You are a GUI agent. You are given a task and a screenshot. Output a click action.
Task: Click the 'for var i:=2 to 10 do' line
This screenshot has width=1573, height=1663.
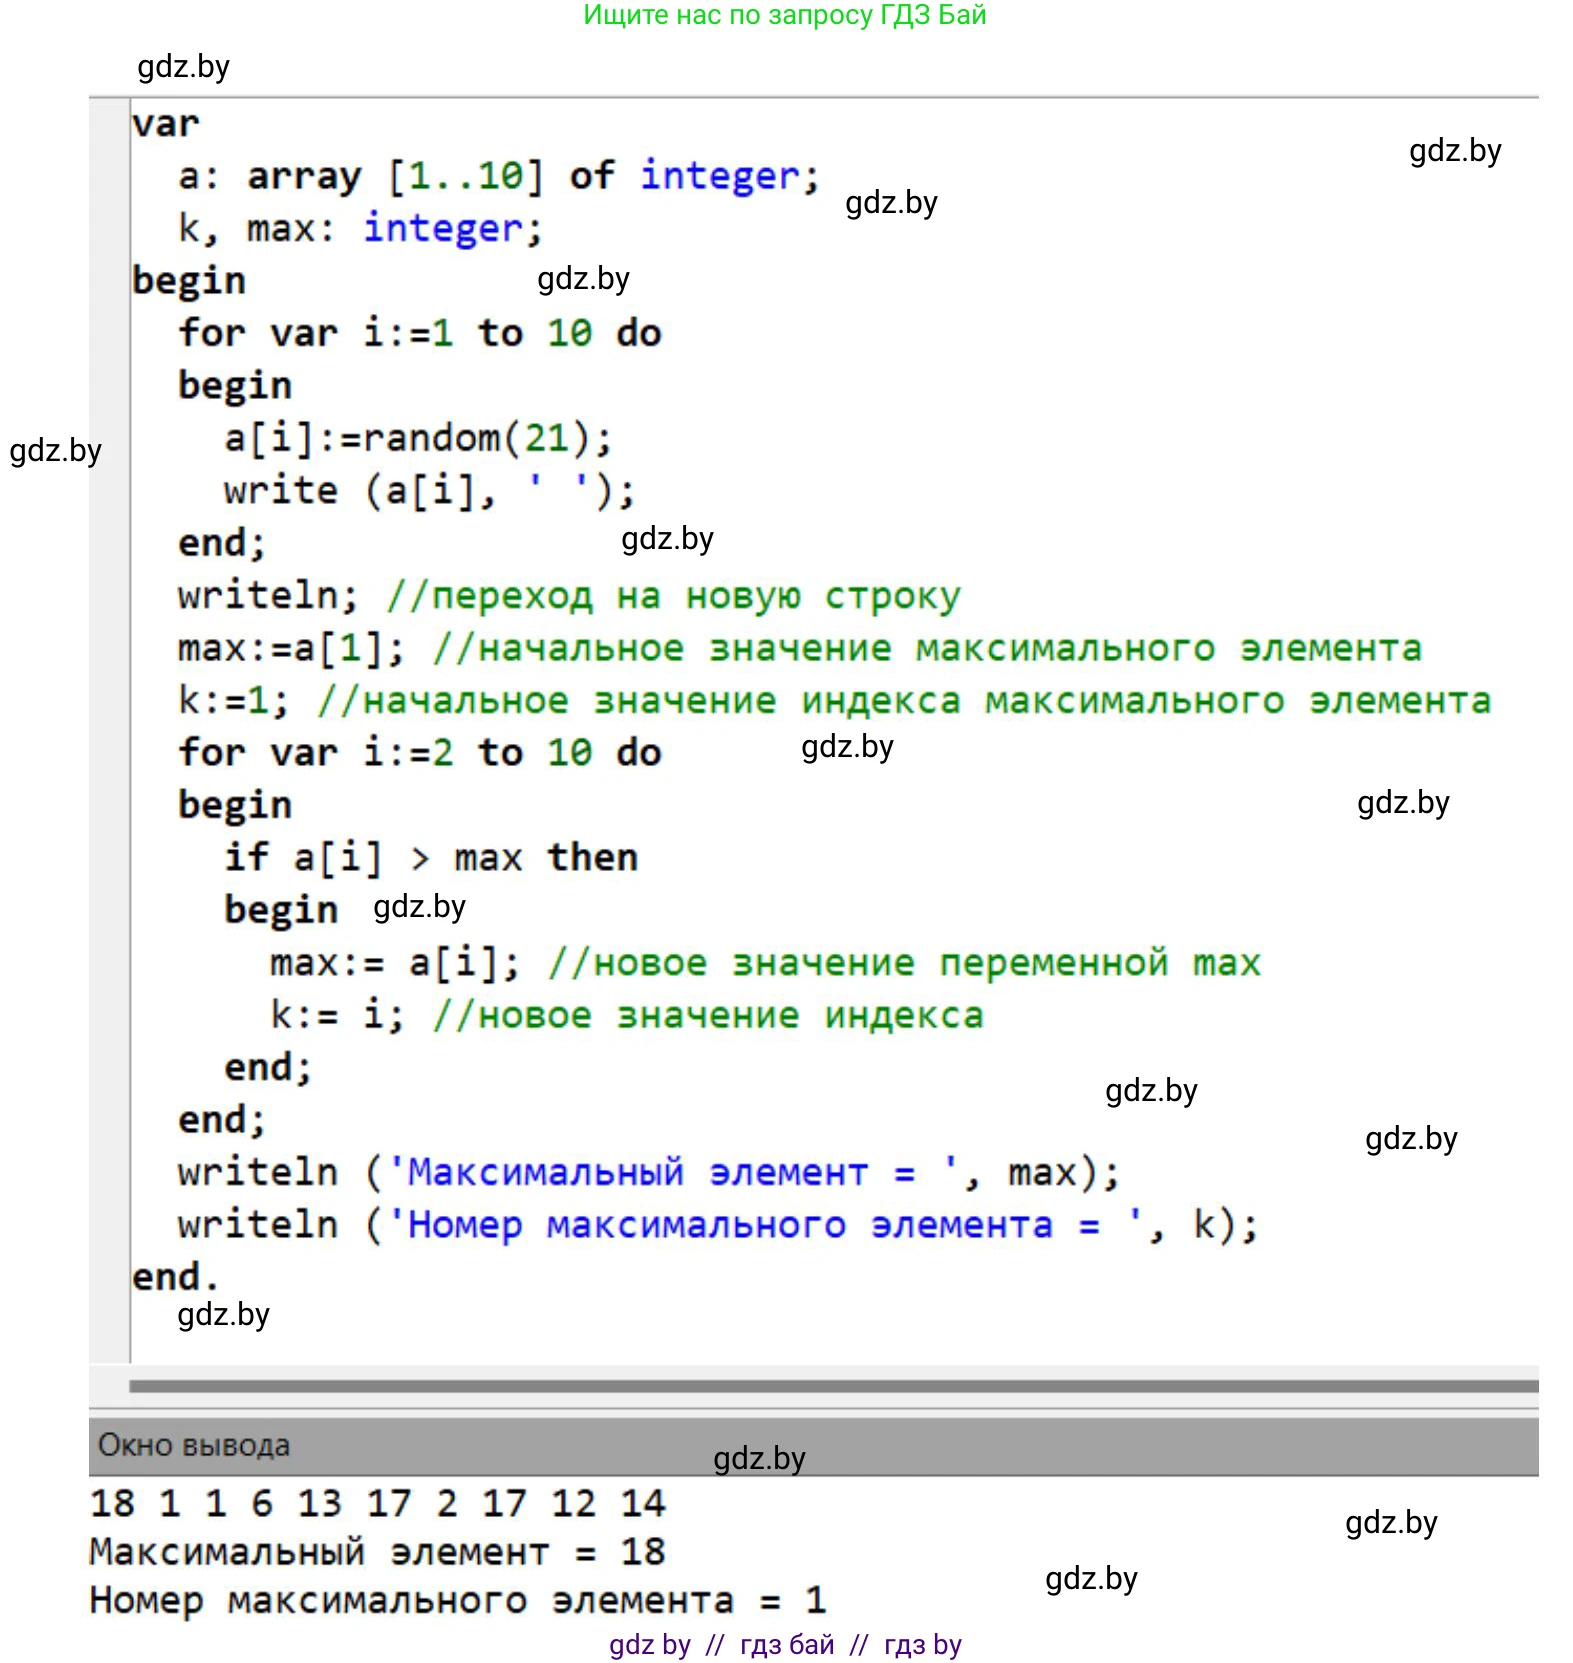point(420,753)
